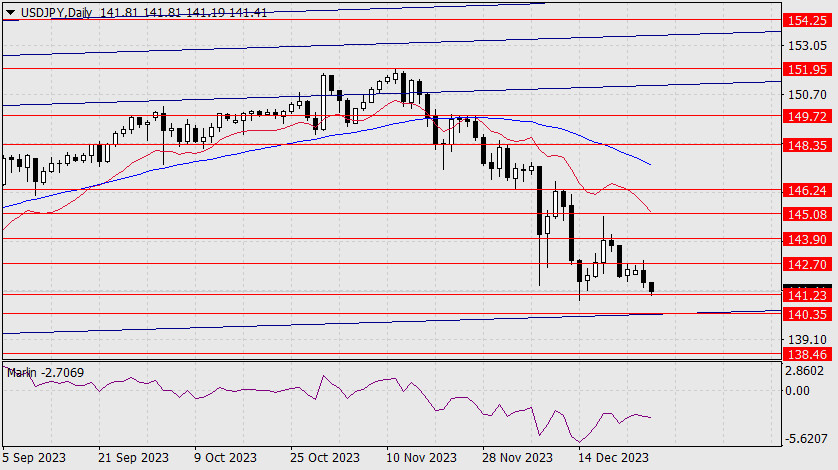838x470 pixels.
Task: Click the 142.70 red price level label
Action: (x=807, y=264)
